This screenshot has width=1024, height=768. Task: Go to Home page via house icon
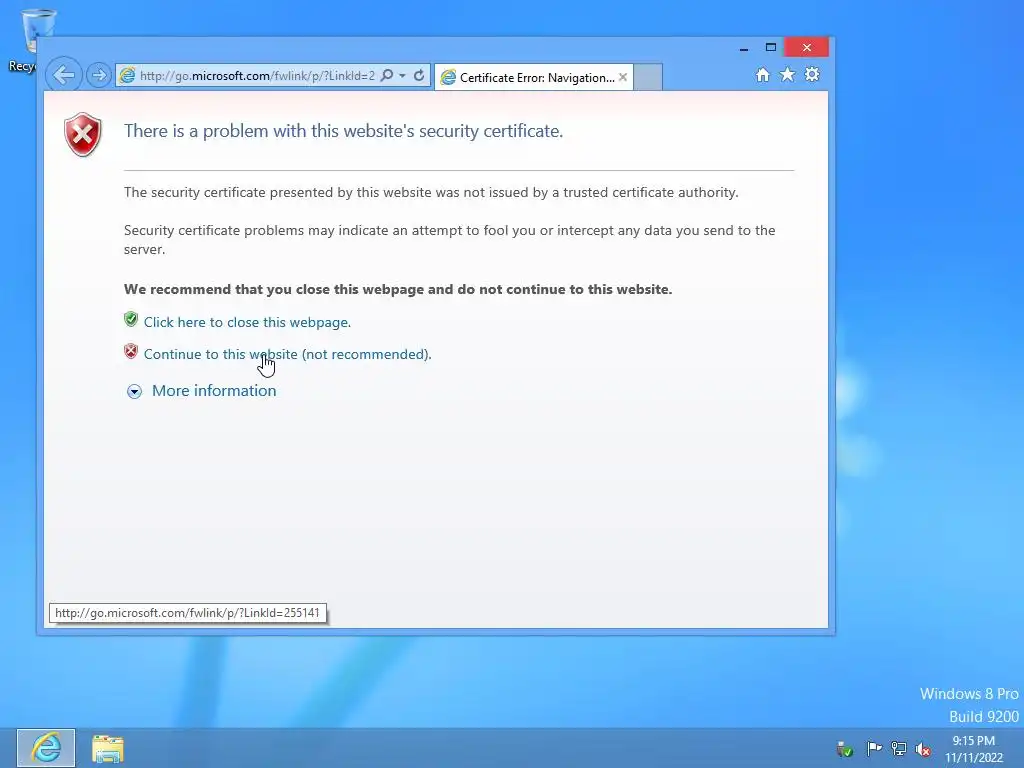[763, 74]
